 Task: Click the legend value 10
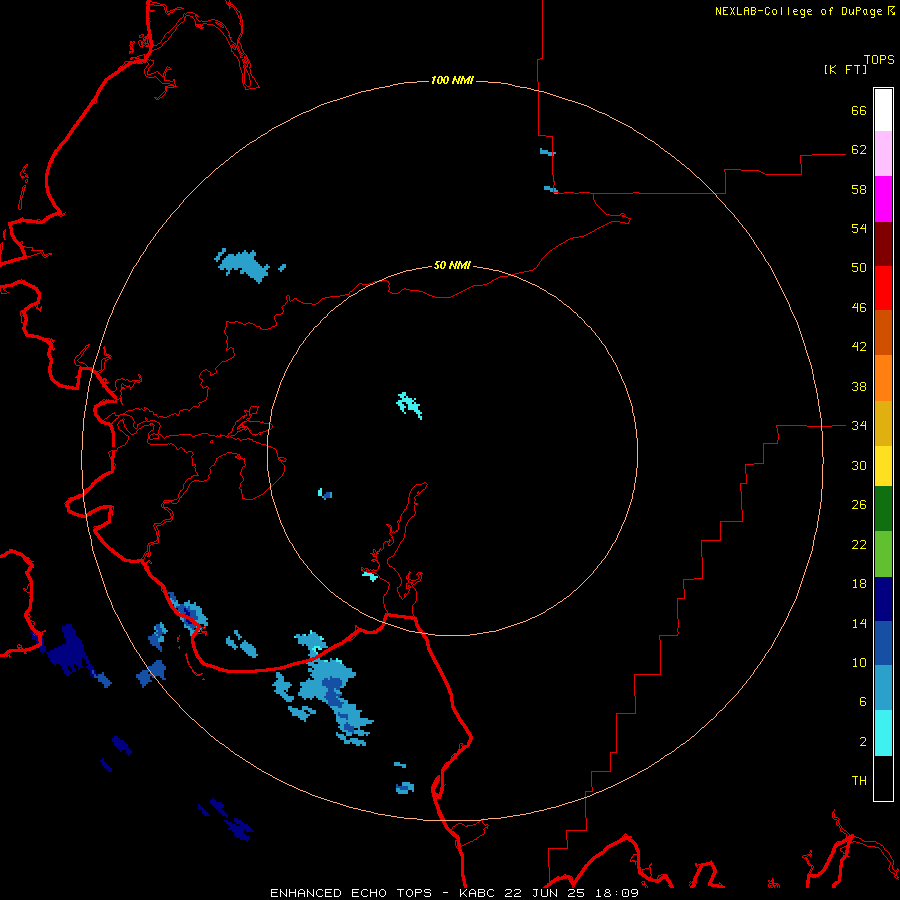[859, 663]
